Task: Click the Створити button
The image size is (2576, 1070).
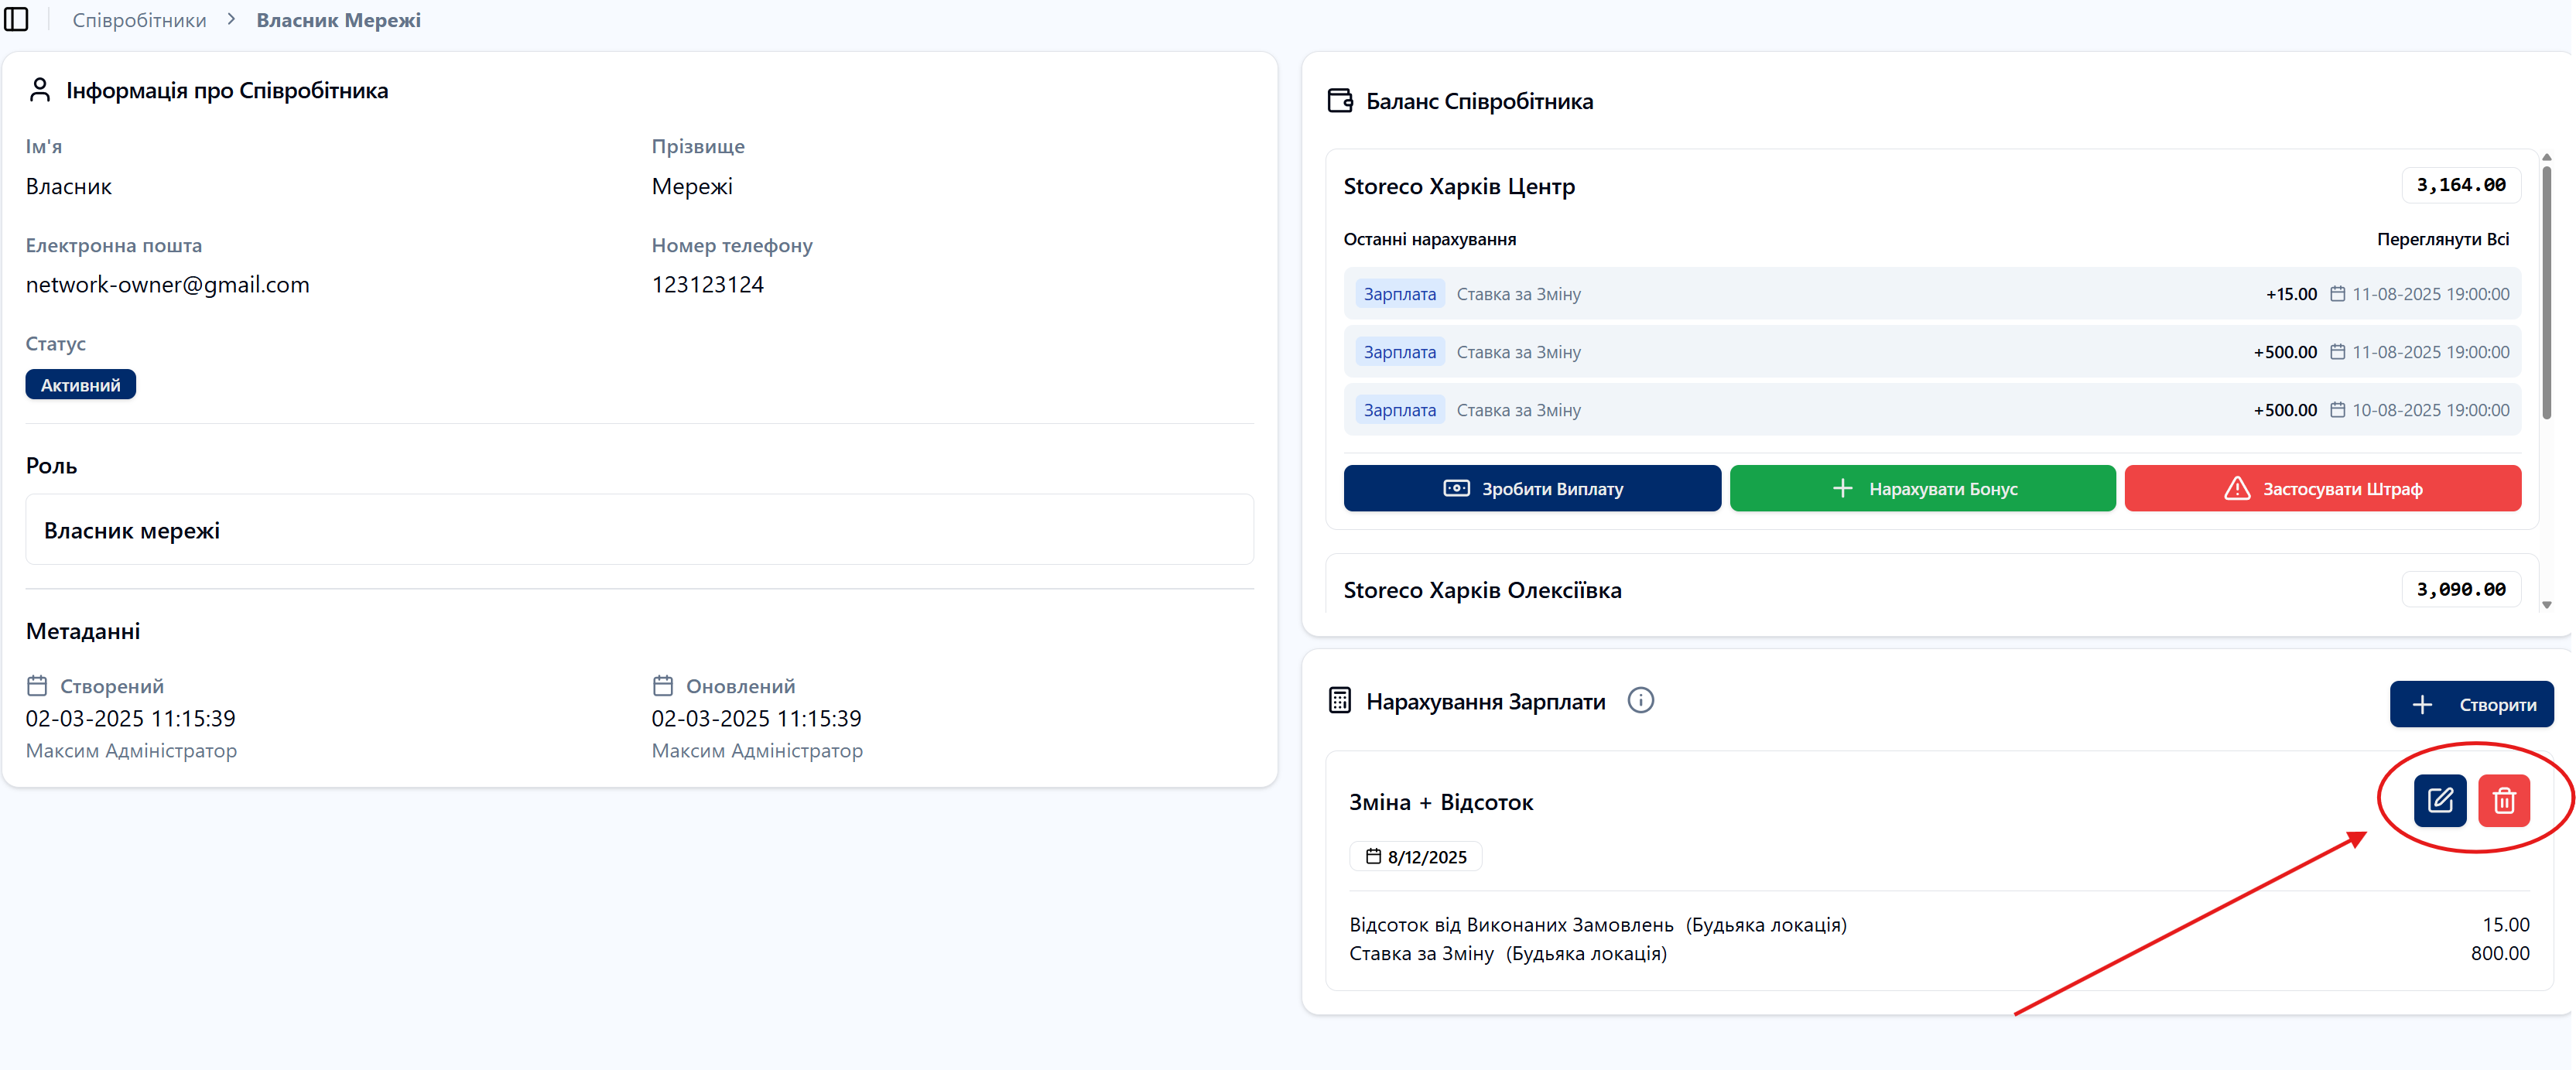Action: click(x=2471, y=705)
